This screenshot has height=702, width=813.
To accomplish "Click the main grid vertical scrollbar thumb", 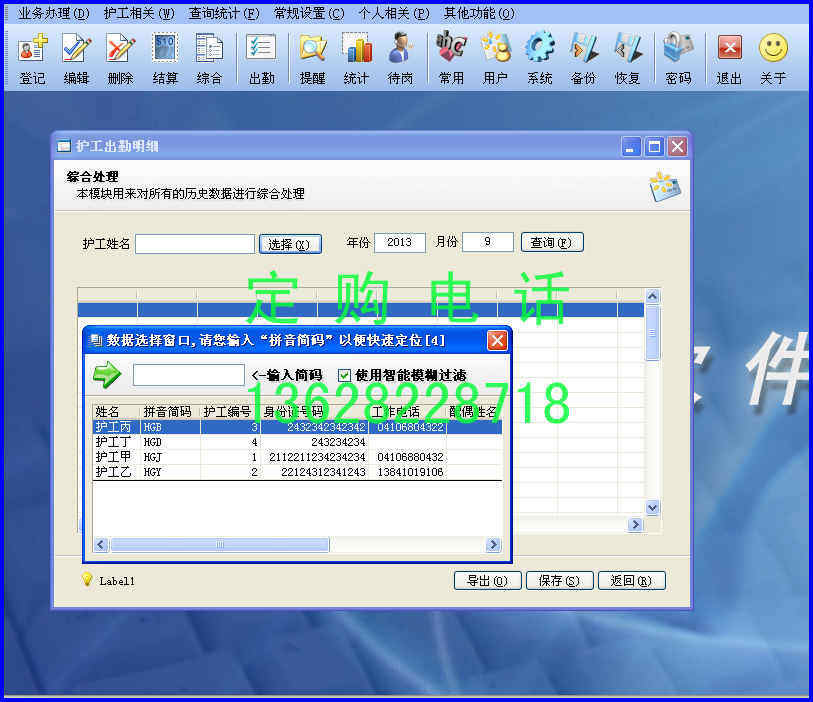I will coord(652,332).
